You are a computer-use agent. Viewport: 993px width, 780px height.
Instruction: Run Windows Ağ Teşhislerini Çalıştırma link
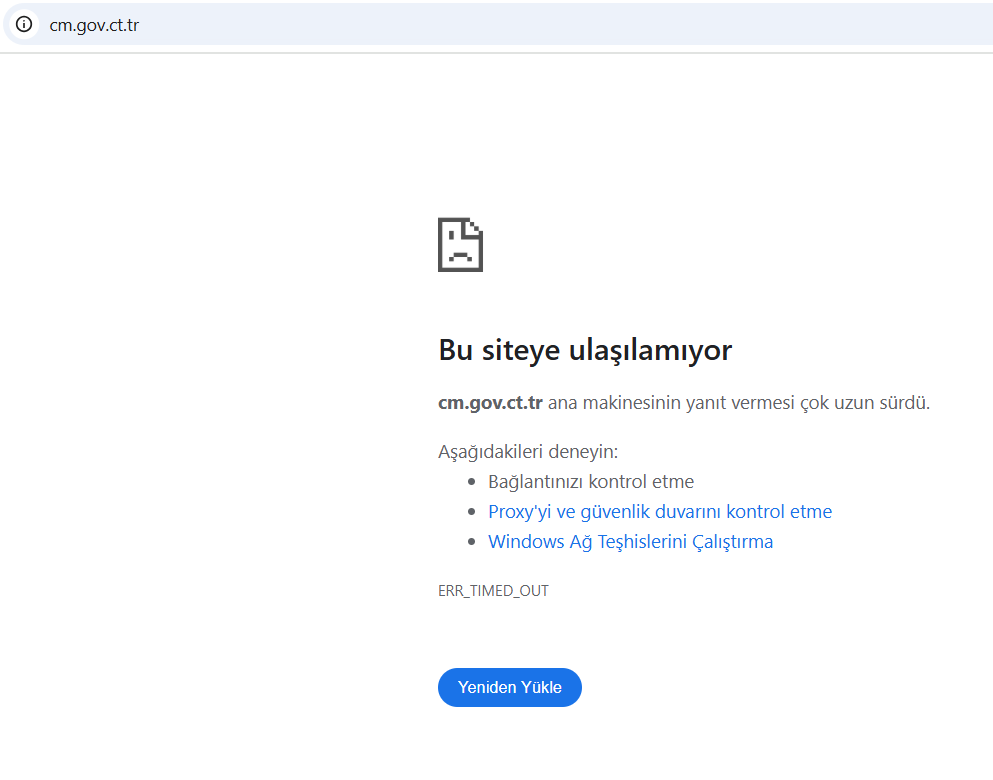(x=630, y=542)
